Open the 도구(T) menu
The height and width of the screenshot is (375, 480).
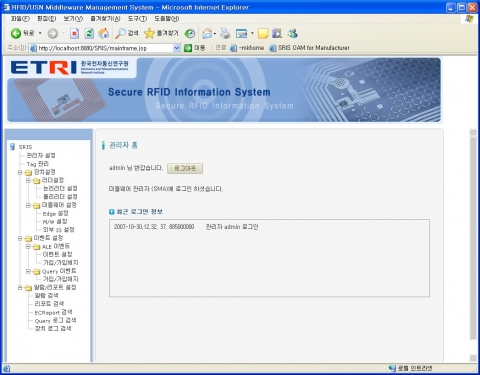pos(137,19)
